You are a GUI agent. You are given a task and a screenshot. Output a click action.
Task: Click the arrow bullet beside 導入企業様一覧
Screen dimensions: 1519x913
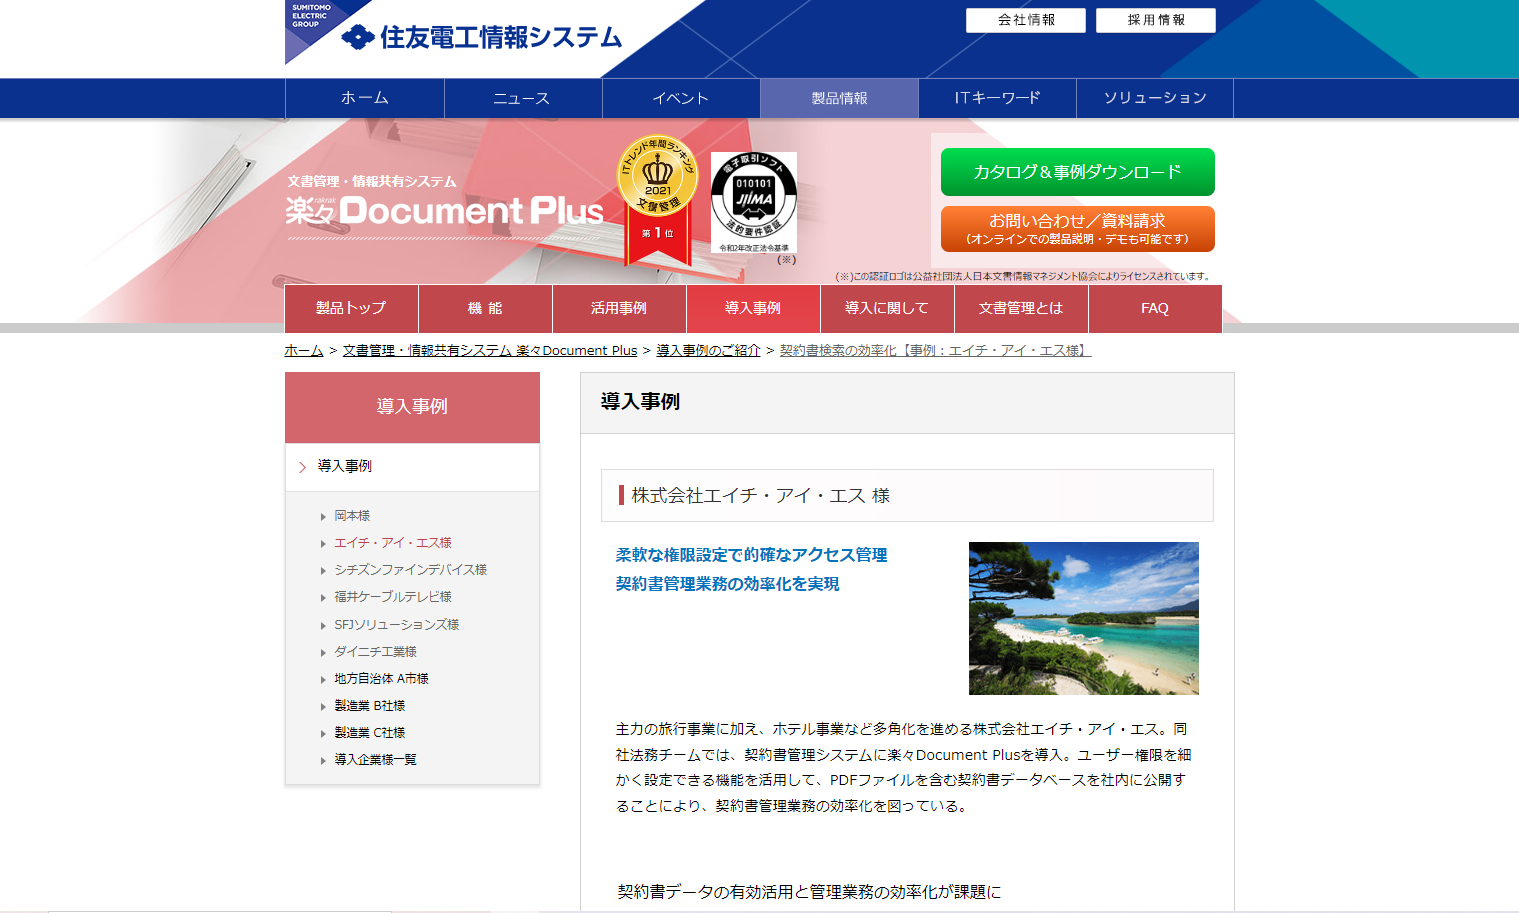coord(323,761)
